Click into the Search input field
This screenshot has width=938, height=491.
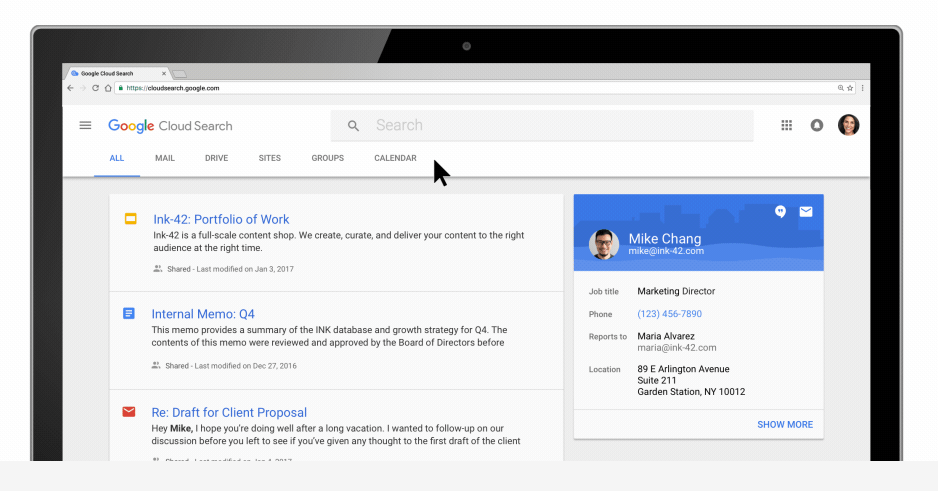542,126
